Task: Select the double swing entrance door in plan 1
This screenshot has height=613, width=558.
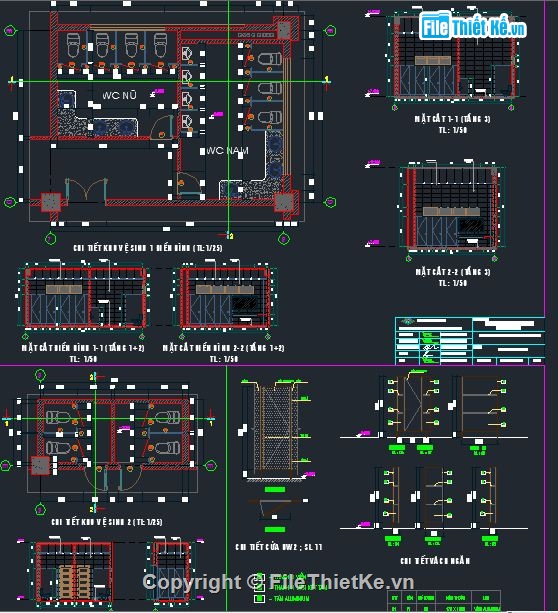Action: coord(86,190)
